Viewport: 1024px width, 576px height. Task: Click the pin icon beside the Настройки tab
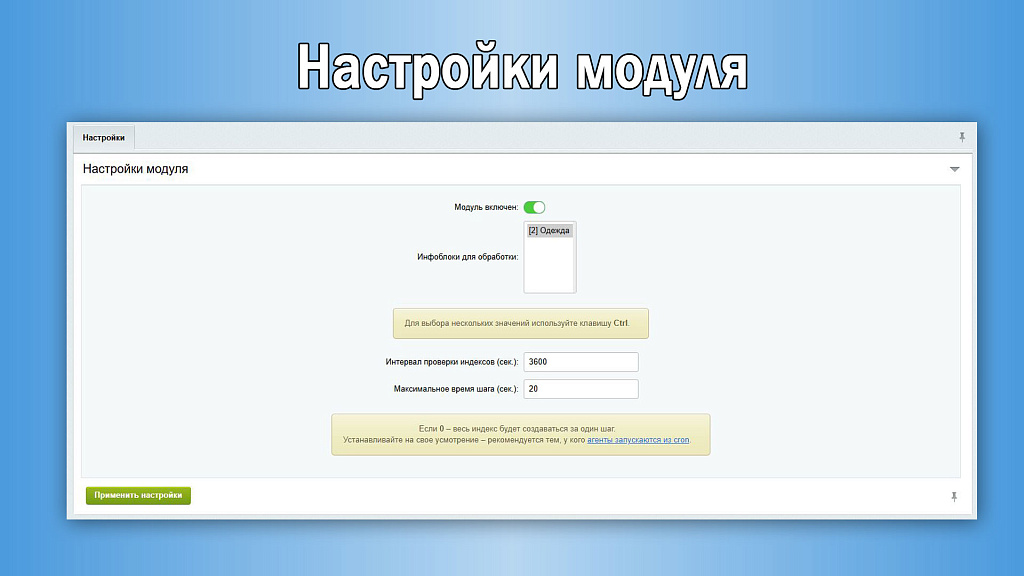click(962, 137)
